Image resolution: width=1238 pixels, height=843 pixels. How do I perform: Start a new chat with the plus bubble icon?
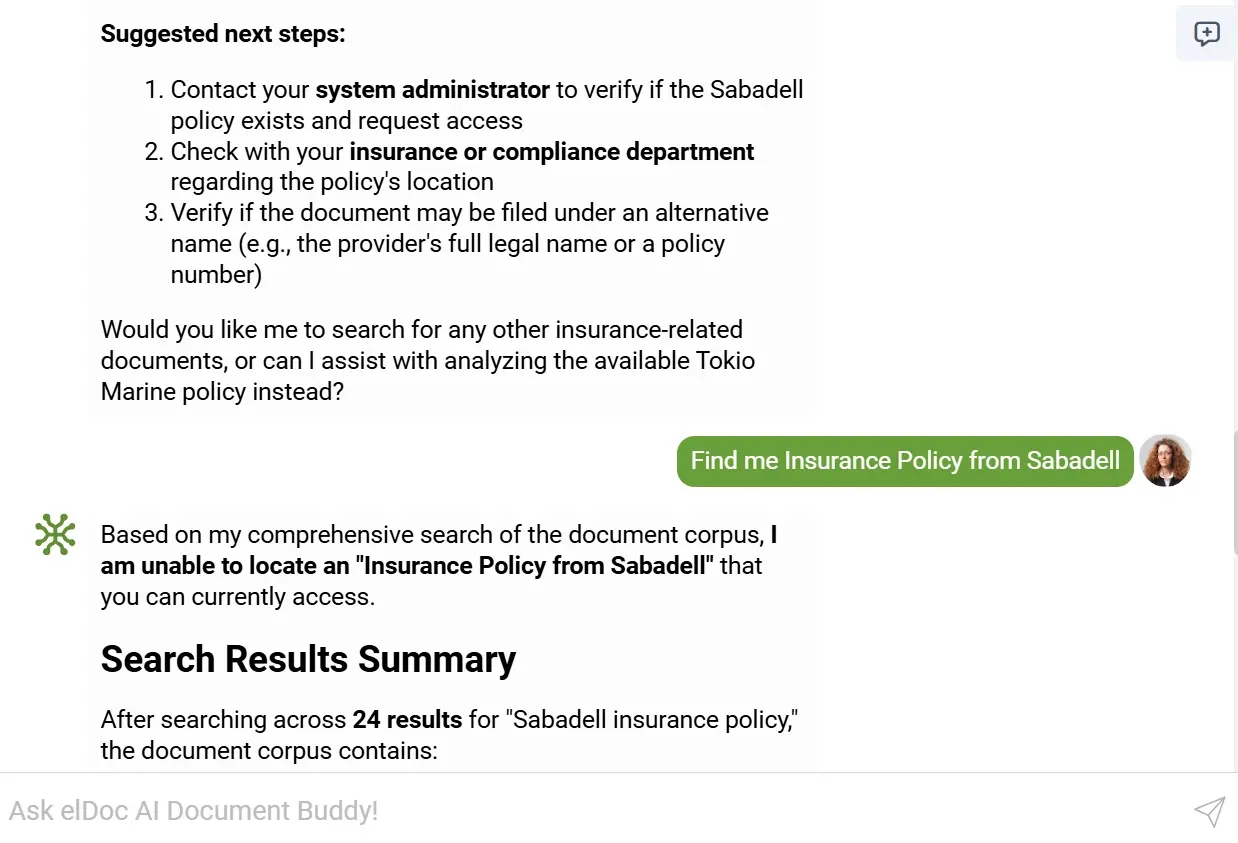[1206, 34]
